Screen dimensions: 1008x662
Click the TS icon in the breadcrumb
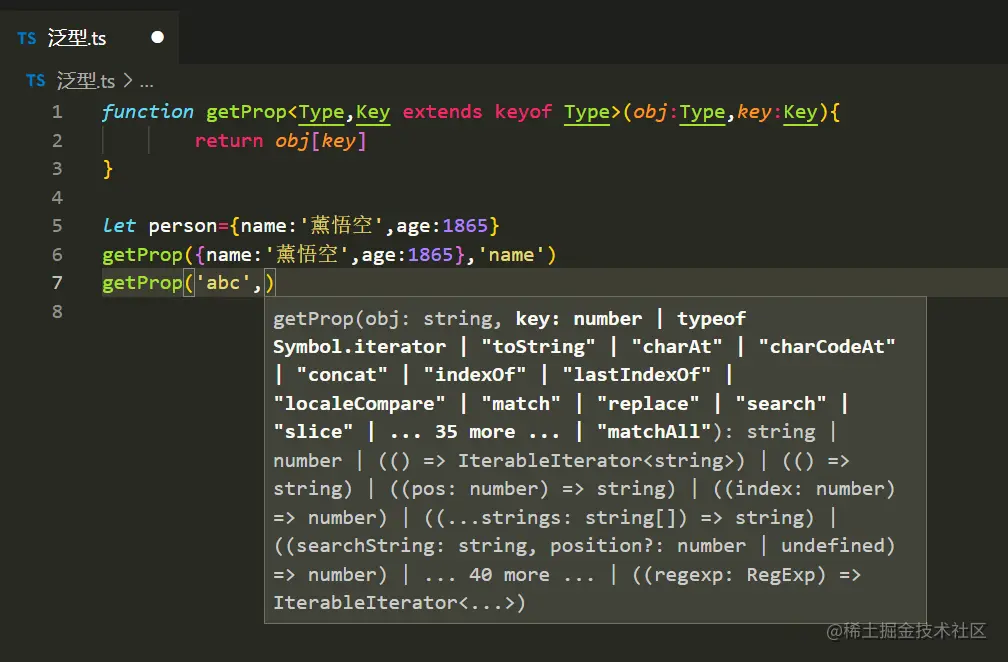pyautogui.click(x=36, y=81)
